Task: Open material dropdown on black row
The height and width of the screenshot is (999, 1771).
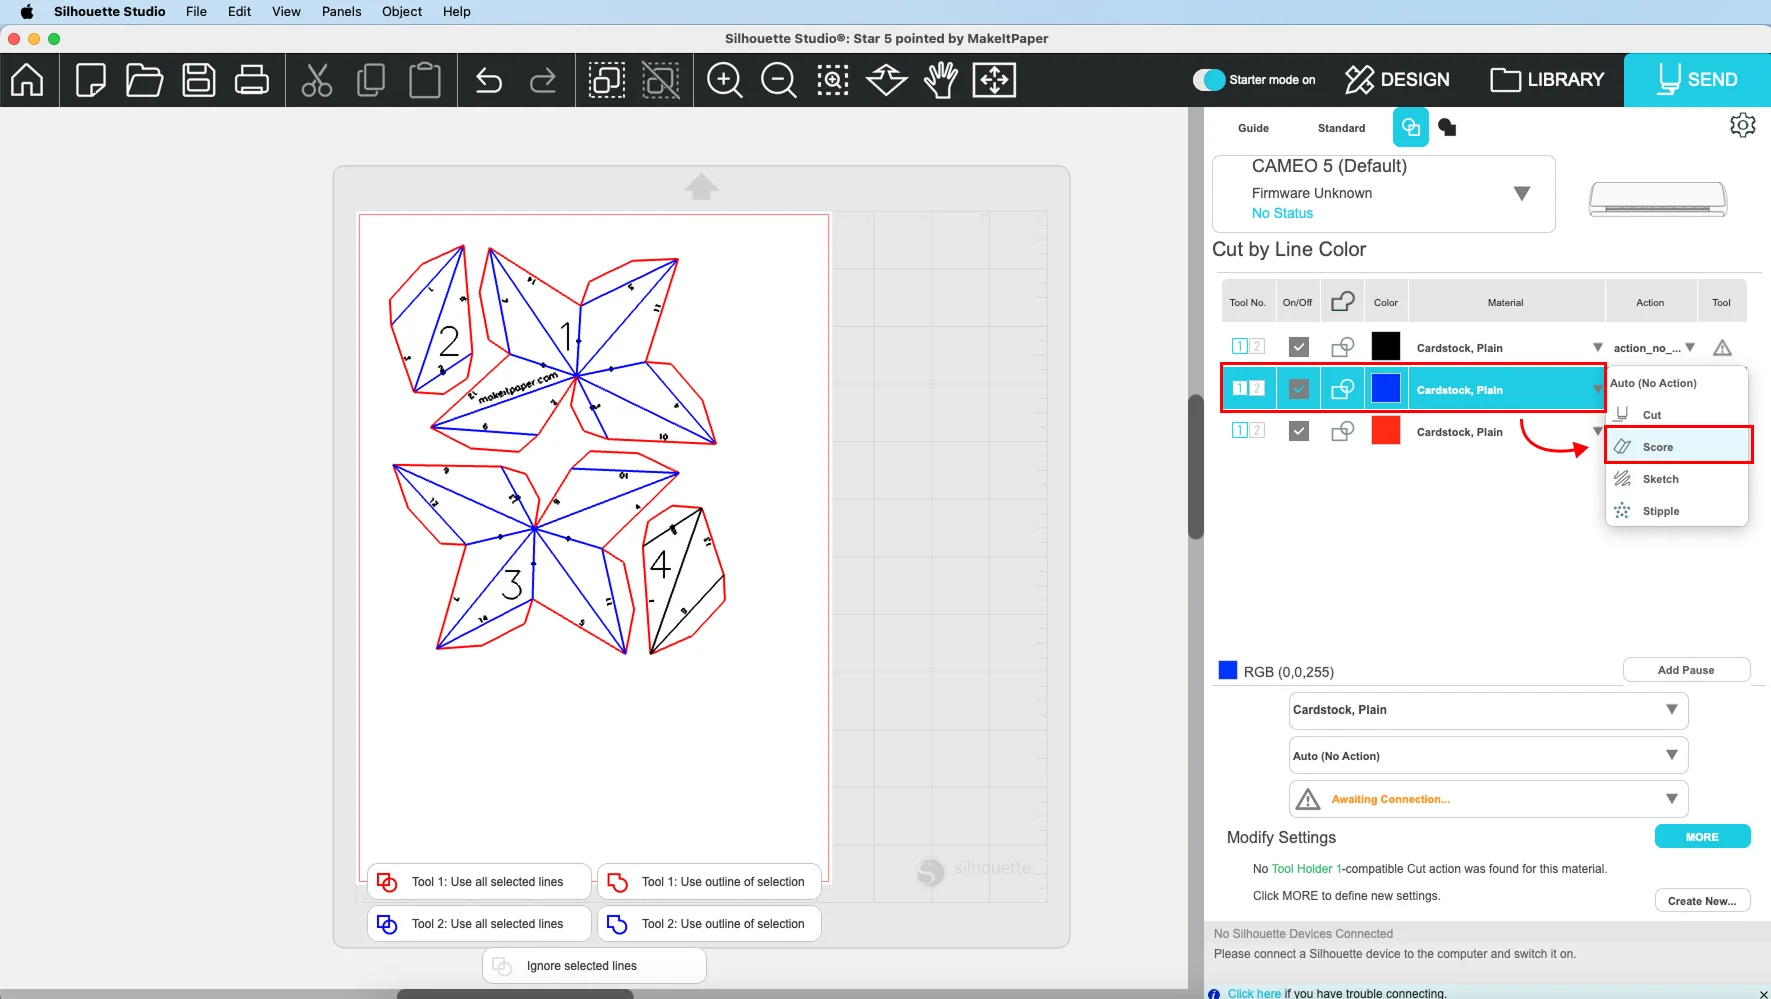Action: click(1598, 347)
